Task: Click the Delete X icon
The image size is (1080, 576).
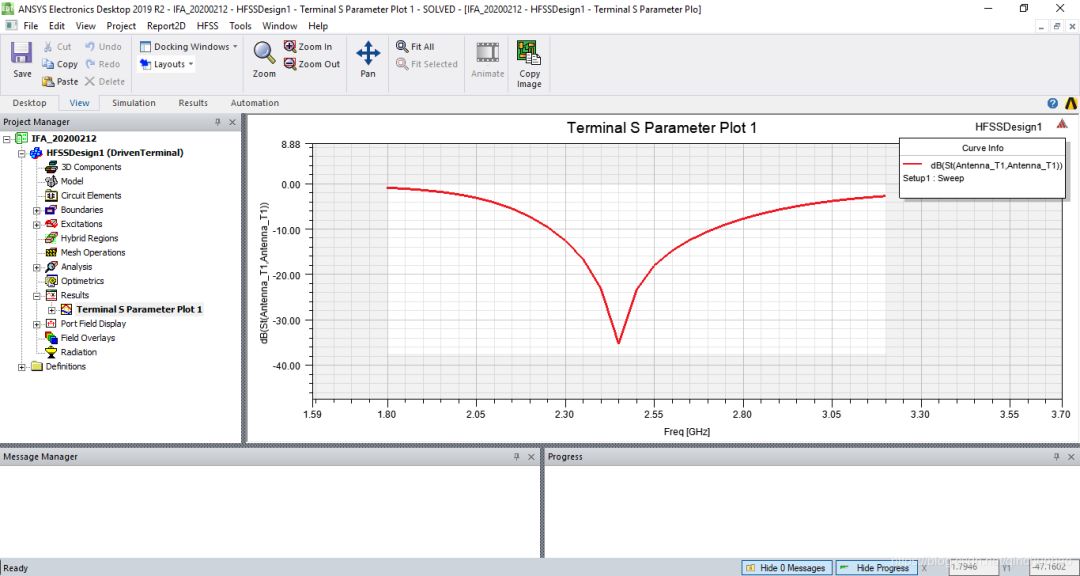Action: click(x=90, y=81)
